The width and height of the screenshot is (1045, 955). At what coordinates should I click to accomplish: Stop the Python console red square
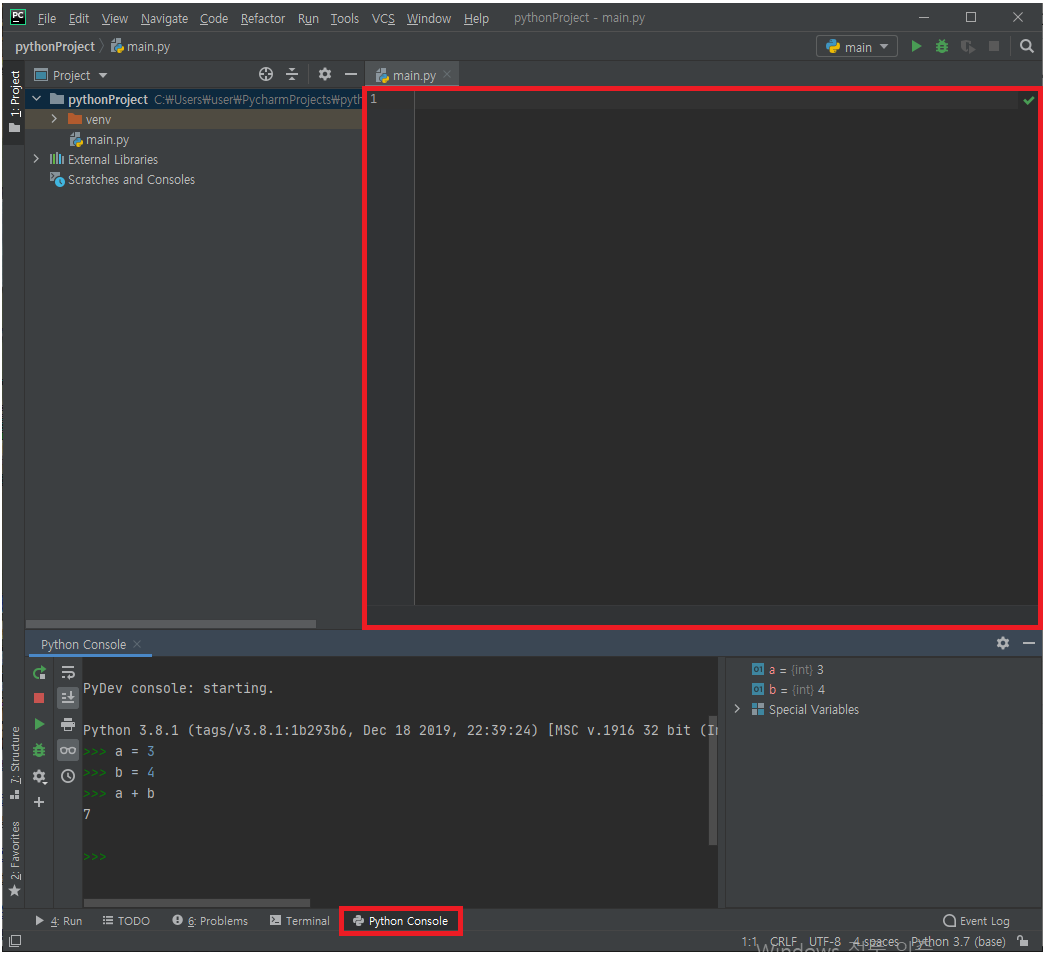click(x=39, y=698)
